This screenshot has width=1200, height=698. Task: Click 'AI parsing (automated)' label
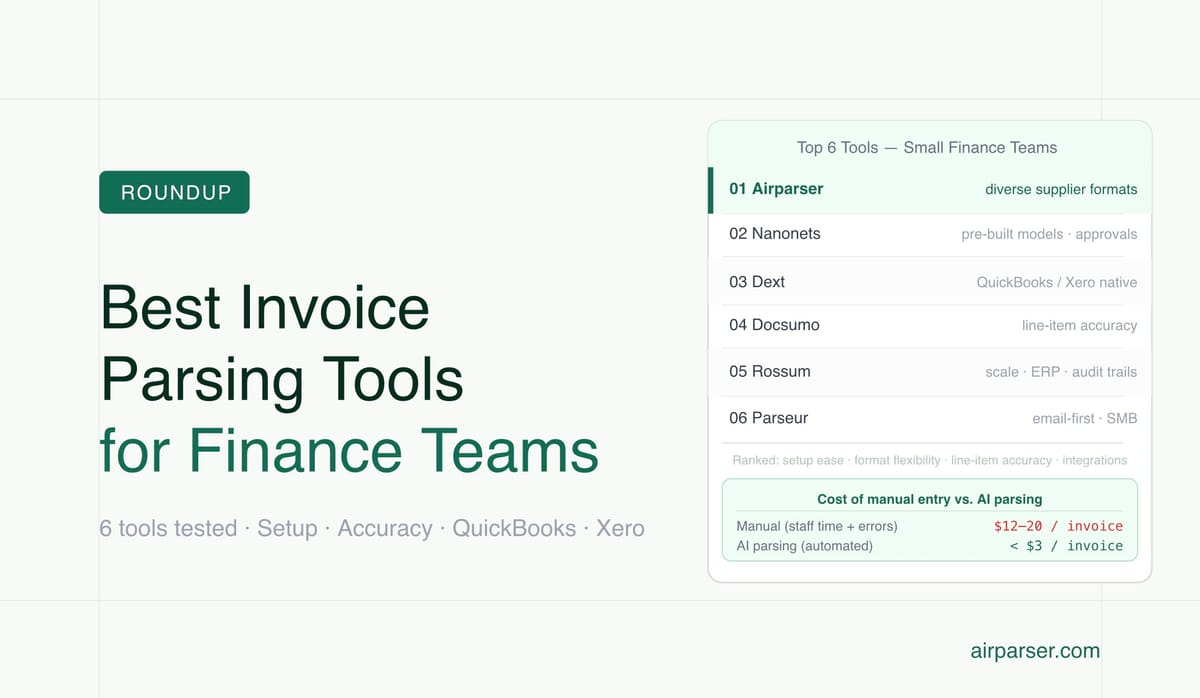pos(805,546)
